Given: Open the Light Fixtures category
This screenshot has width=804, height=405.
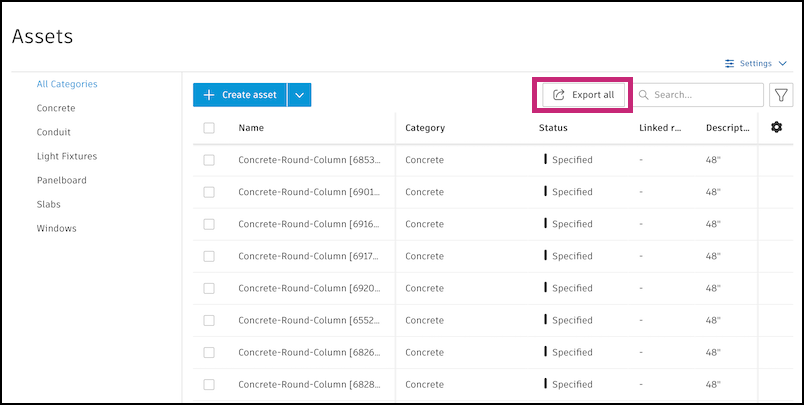Looking at the screenshot, I should click(x=66, y=156).
